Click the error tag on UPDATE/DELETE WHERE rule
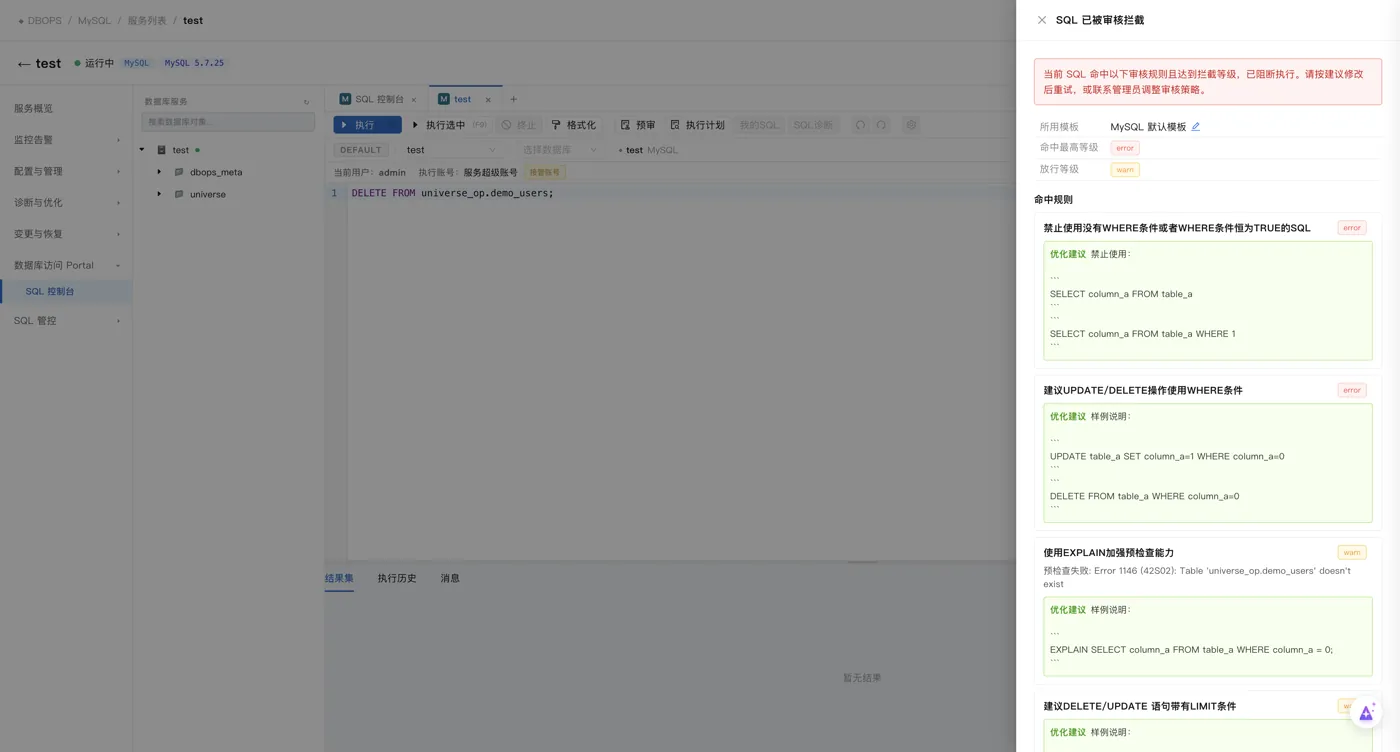Viewport: 1400px width, 752px height. click(x=1352, y=390)
